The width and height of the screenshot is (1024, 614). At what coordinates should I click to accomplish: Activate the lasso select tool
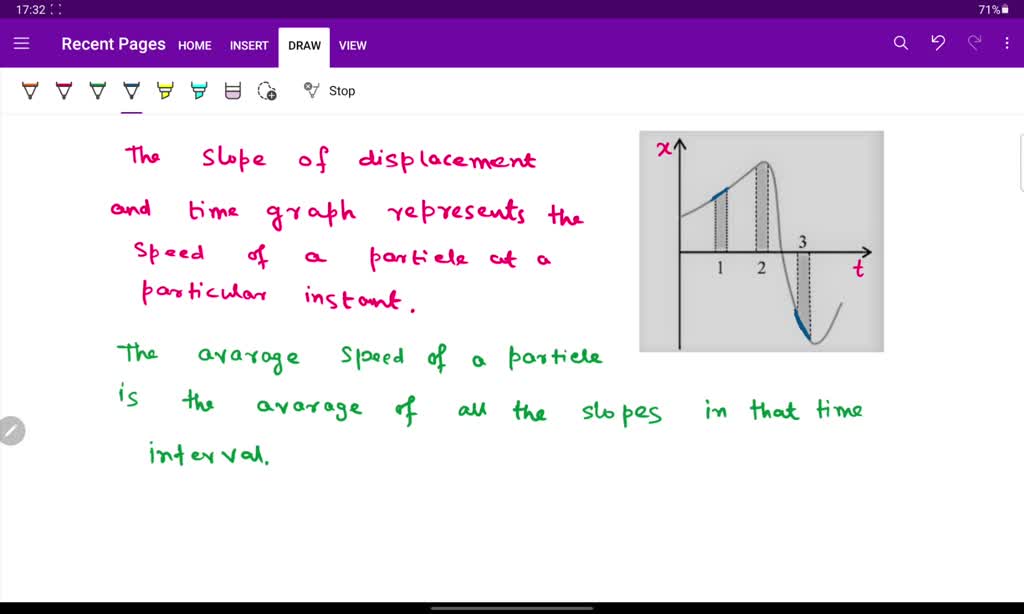pos(267,91)
